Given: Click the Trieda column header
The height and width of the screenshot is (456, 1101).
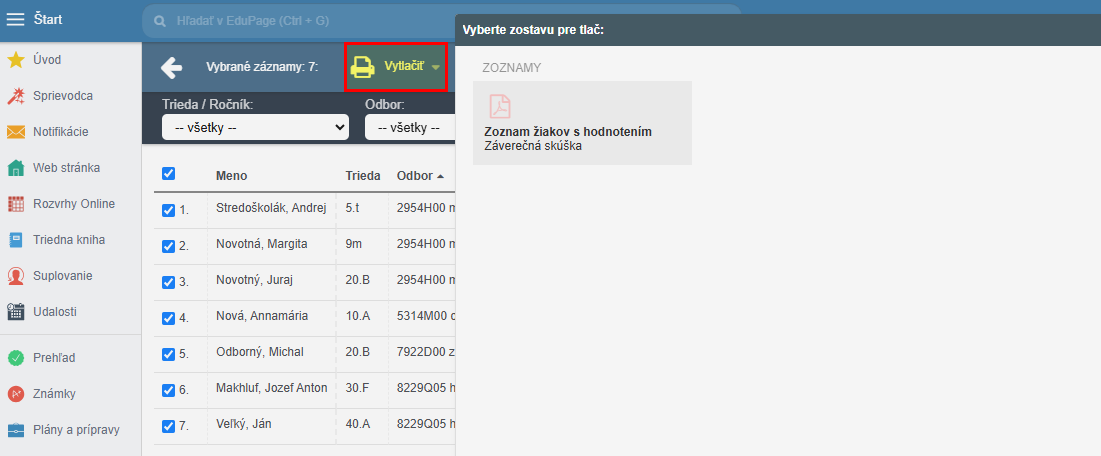Looking at the screenshot, I should coord(363,176).
